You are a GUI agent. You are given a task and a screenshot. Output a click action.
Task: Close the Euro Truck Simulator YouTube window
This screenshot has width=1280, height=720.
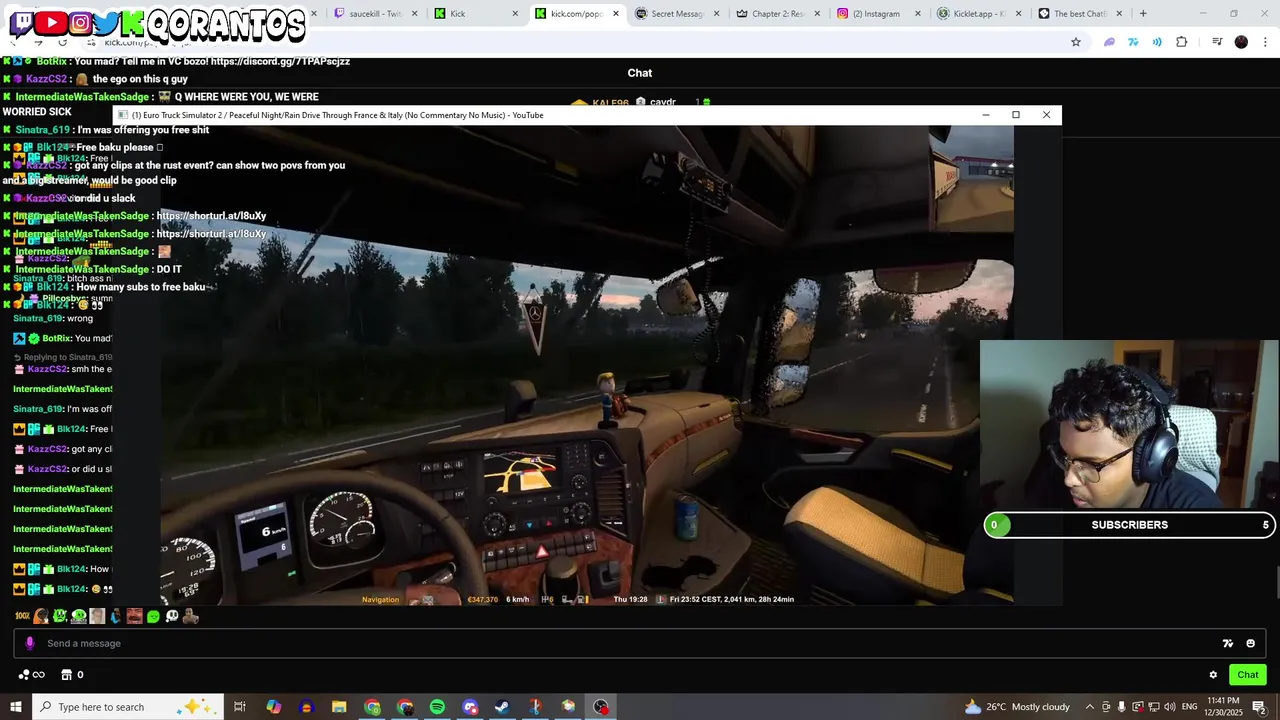(x=1046, y=115)
